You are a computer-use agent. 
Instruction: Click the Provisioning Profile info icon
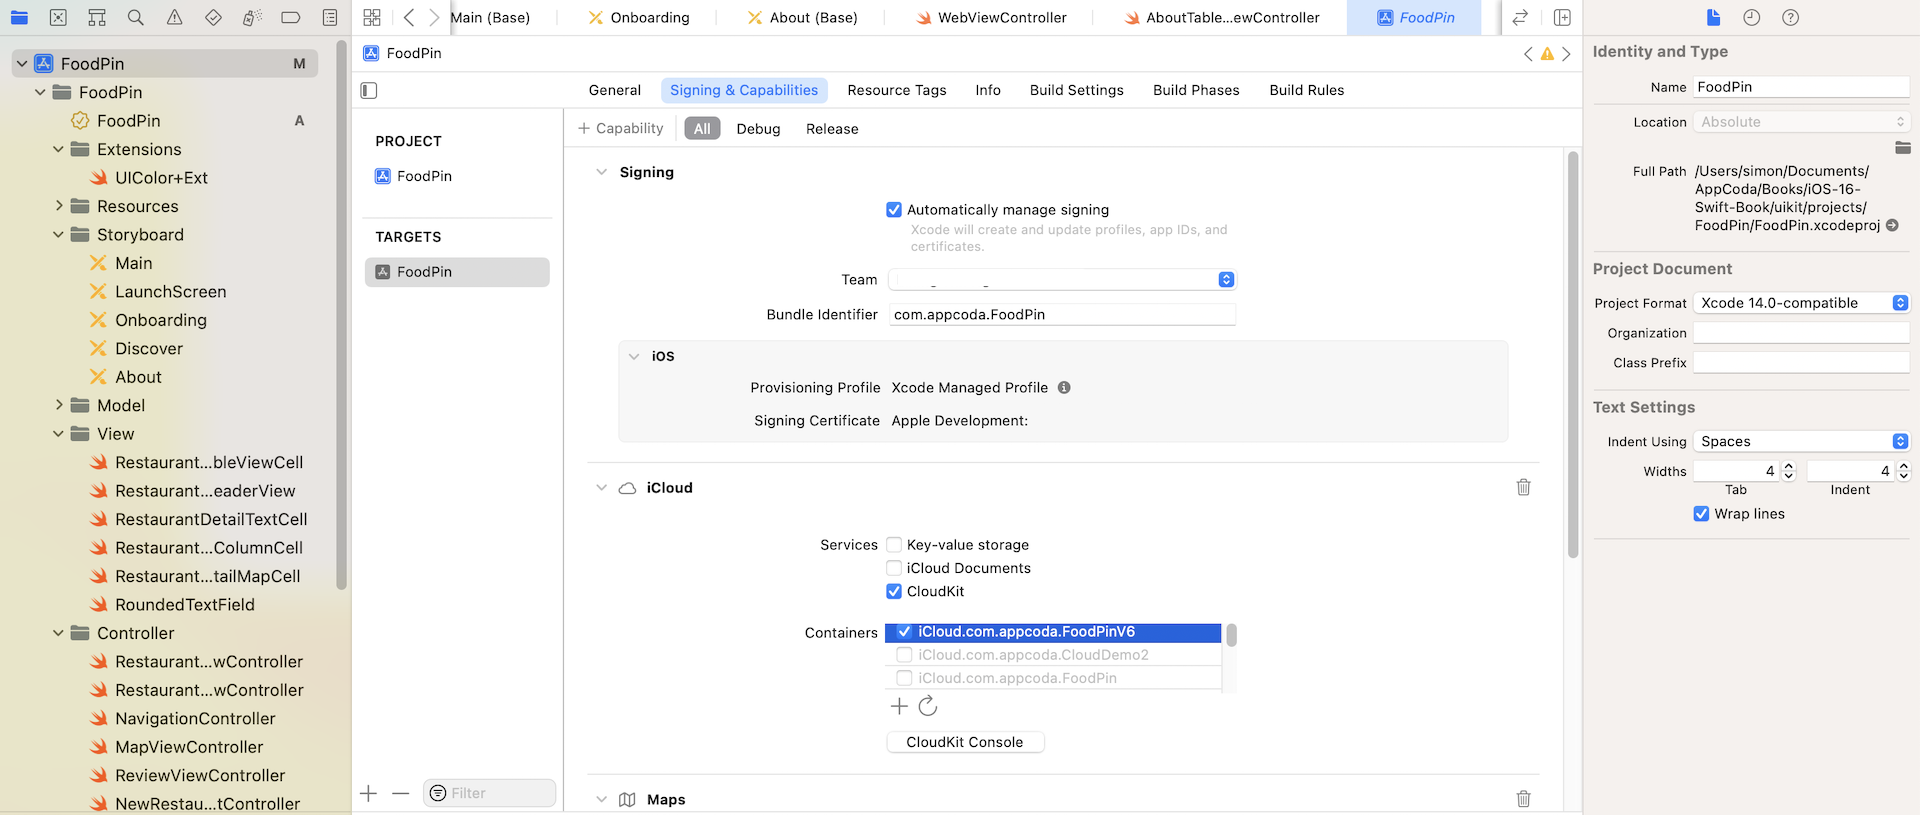(1064, 387)
